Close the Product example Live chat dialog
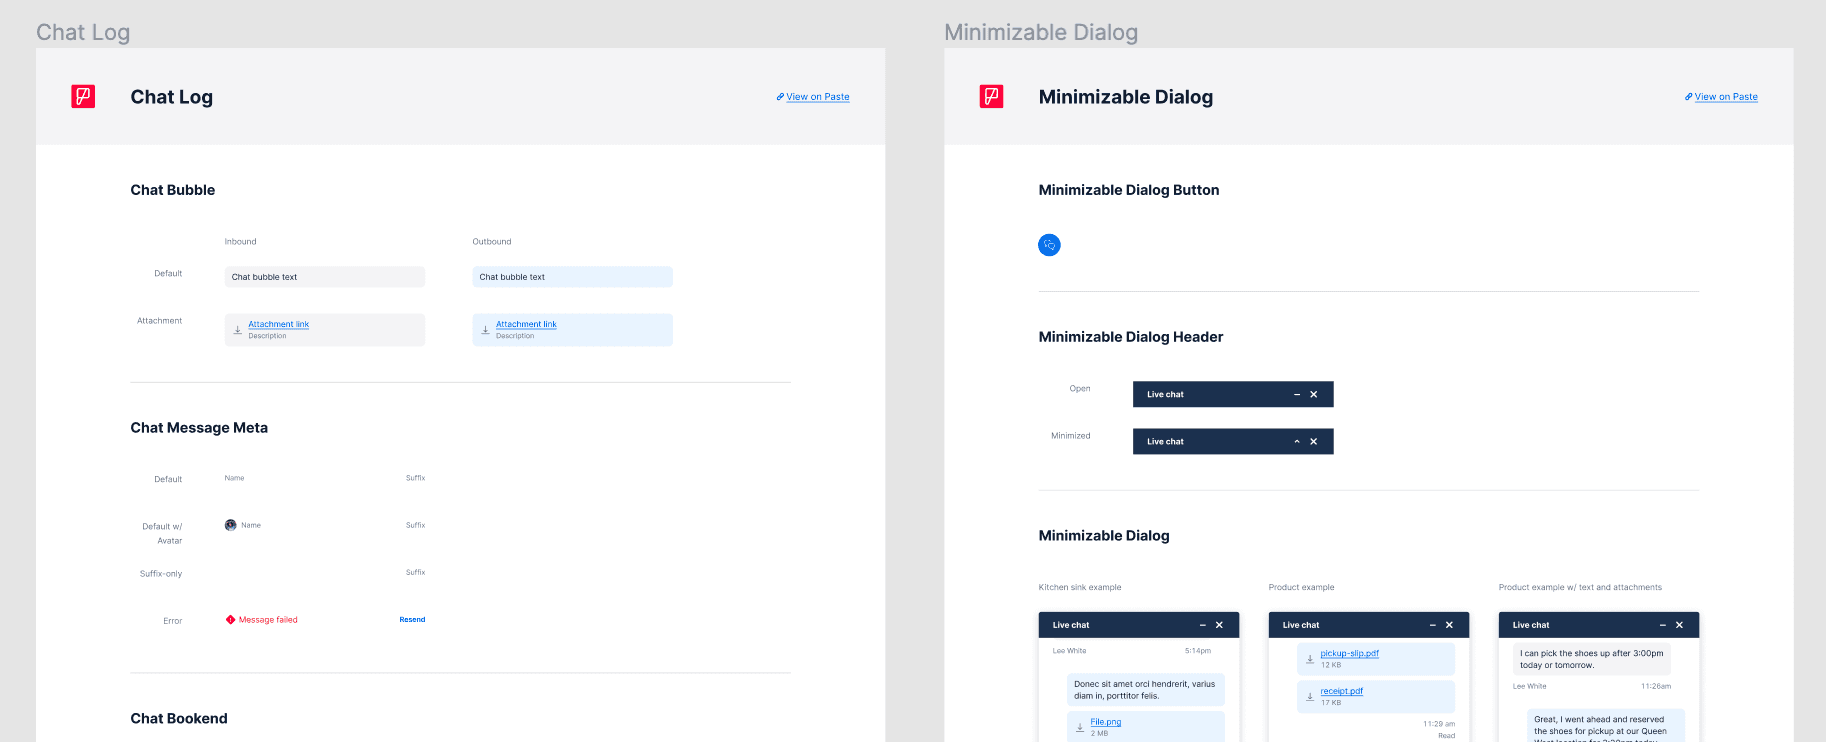The image size is (1826, 742). click(1449, 625)
